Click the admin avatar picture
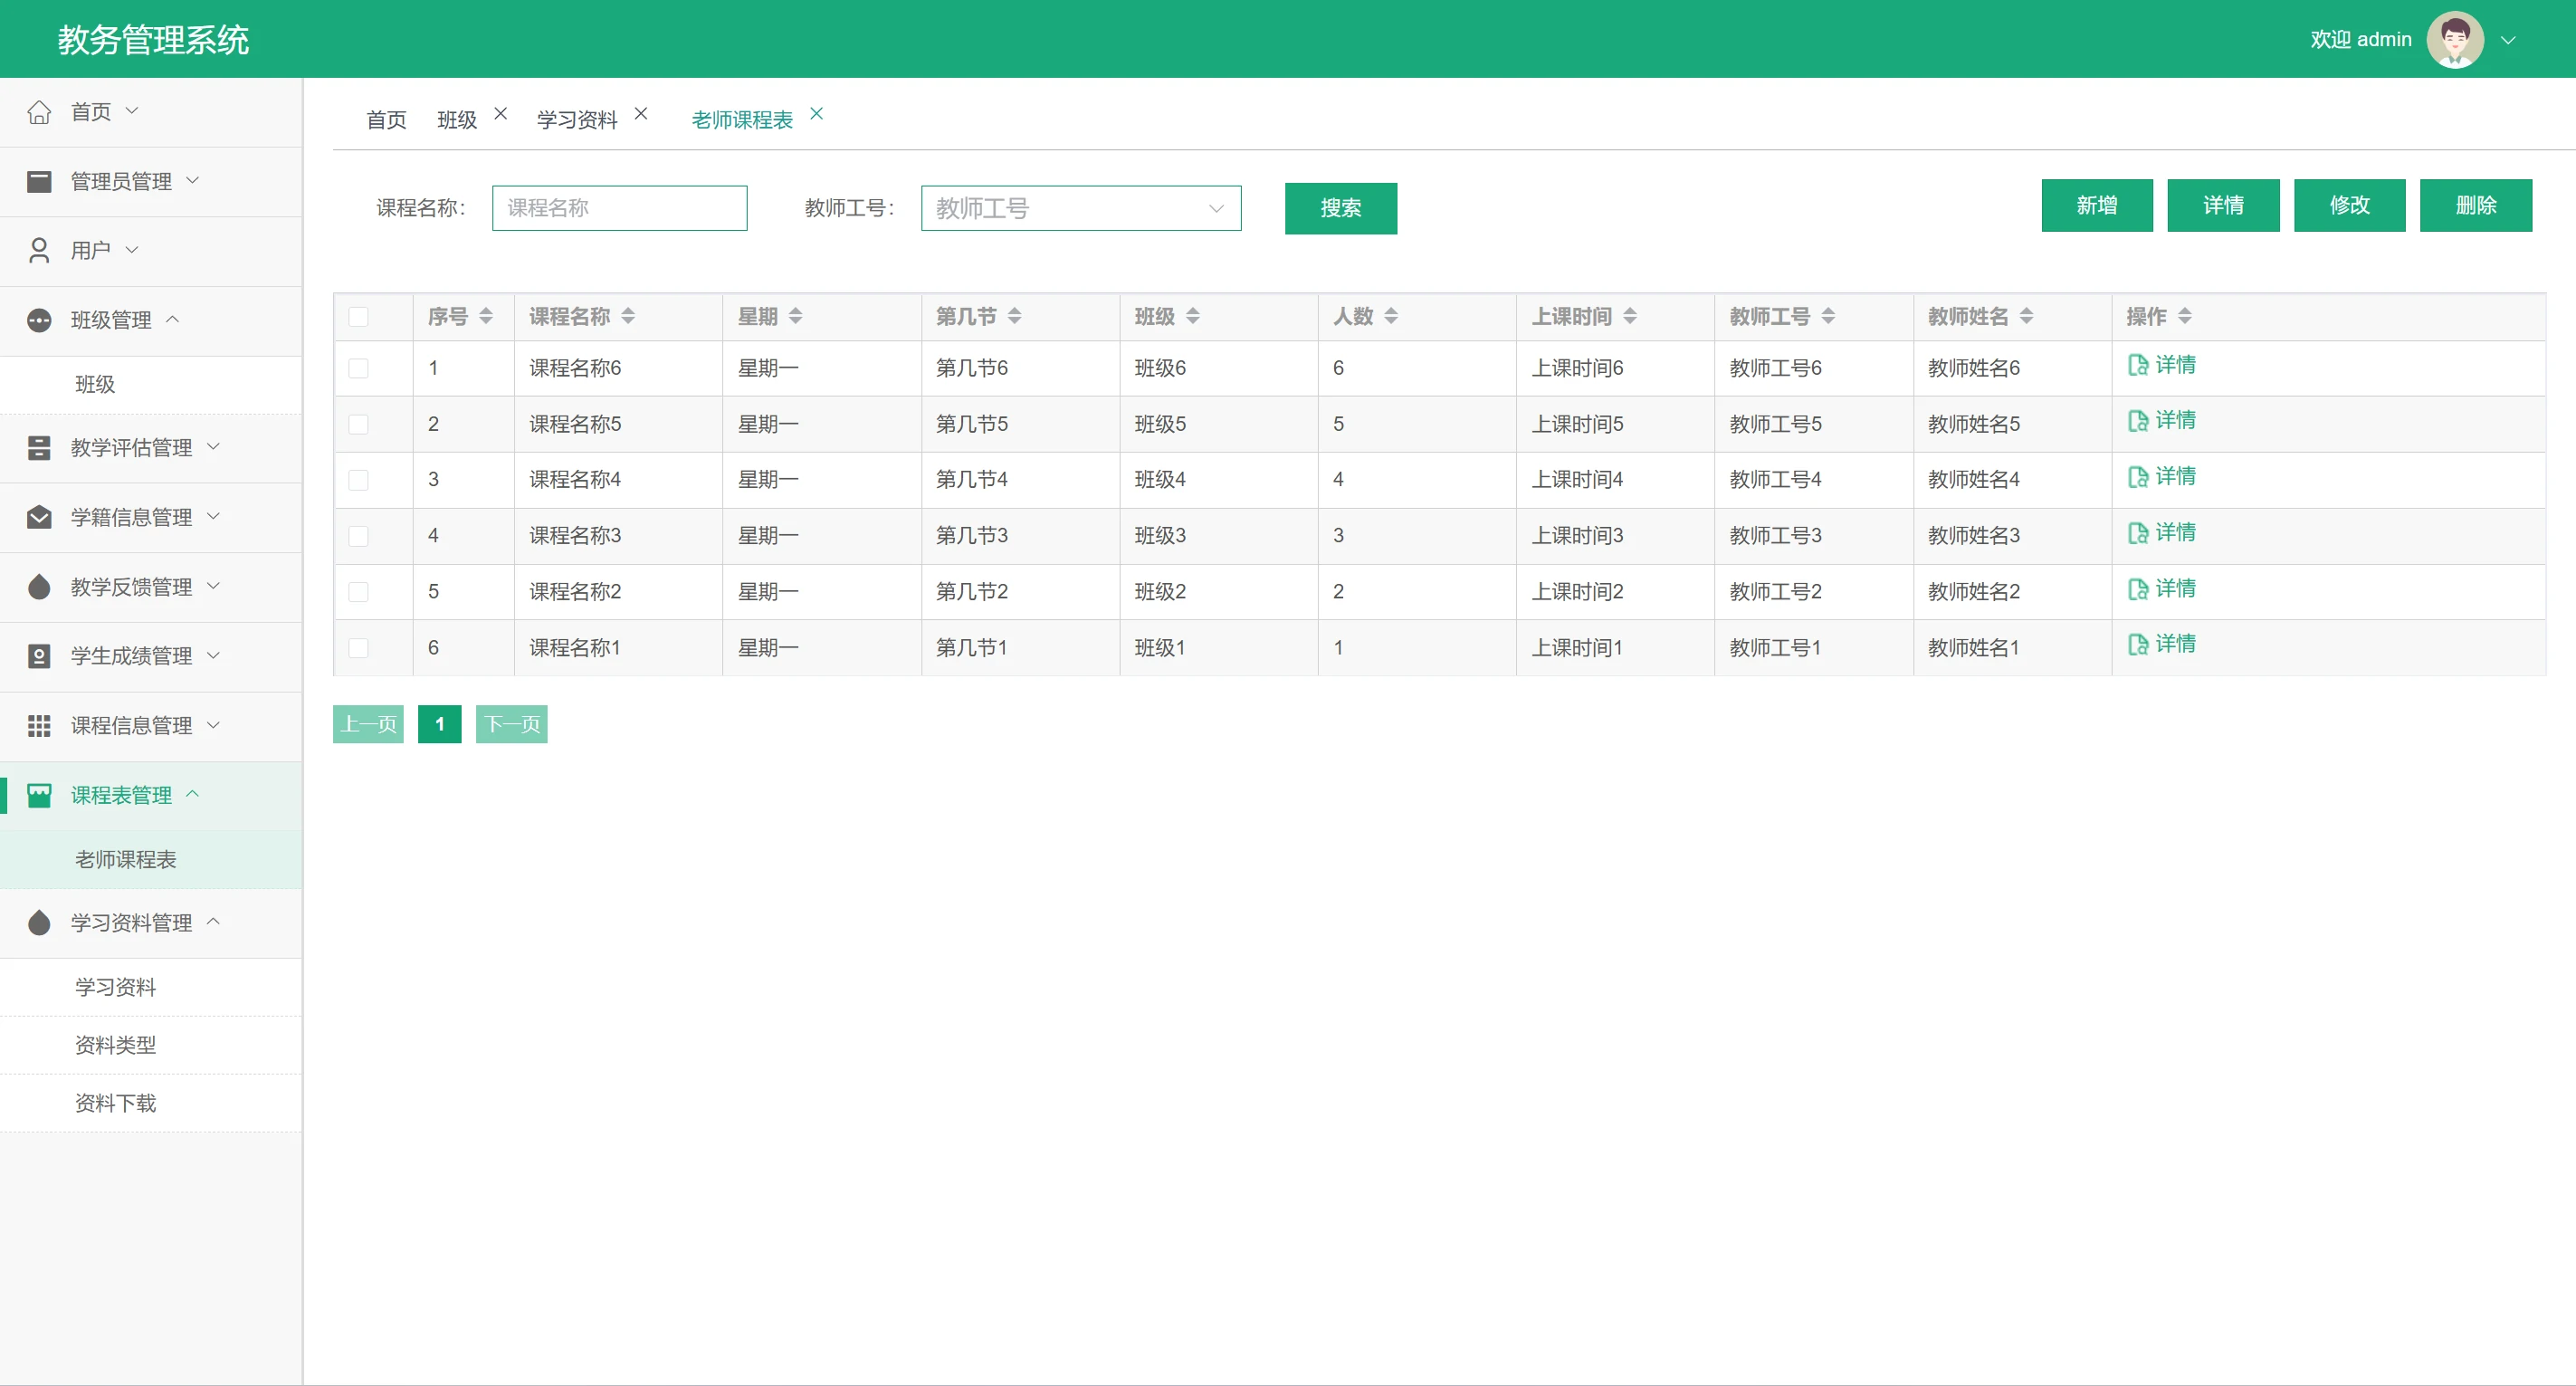This screenshot has height=1386, width=2576. click(x=2454, y=40)
